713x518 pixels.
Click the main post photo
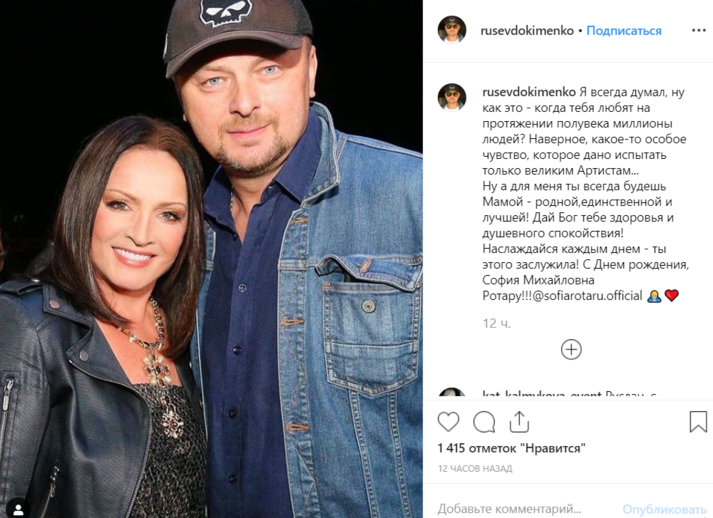(211, 259)
